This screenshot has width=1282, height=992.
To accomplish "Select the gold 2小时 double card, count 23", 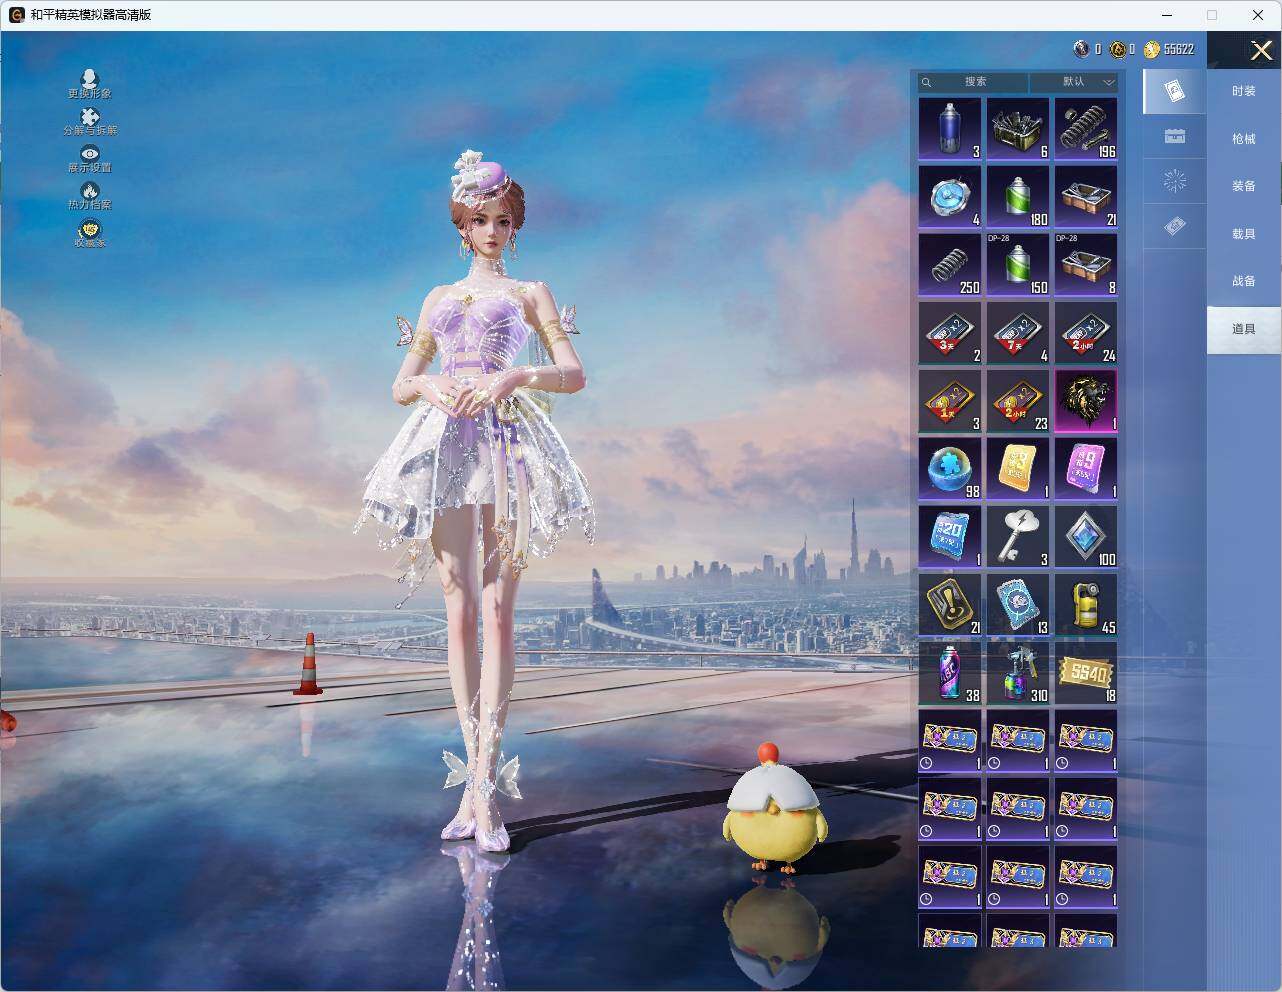I will coord(1018,401).
